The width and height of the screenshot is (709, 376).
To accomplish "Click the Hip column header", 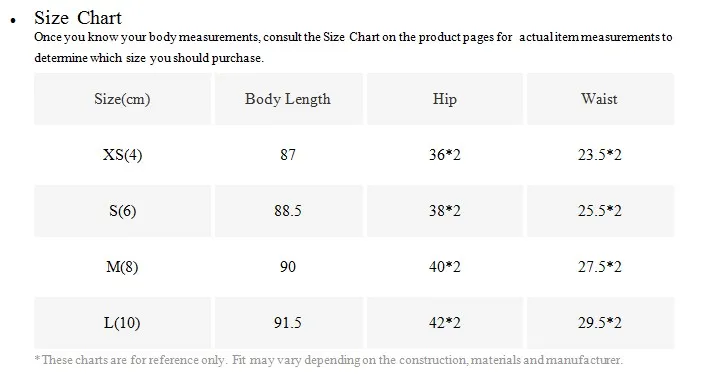I will [444, 99].
